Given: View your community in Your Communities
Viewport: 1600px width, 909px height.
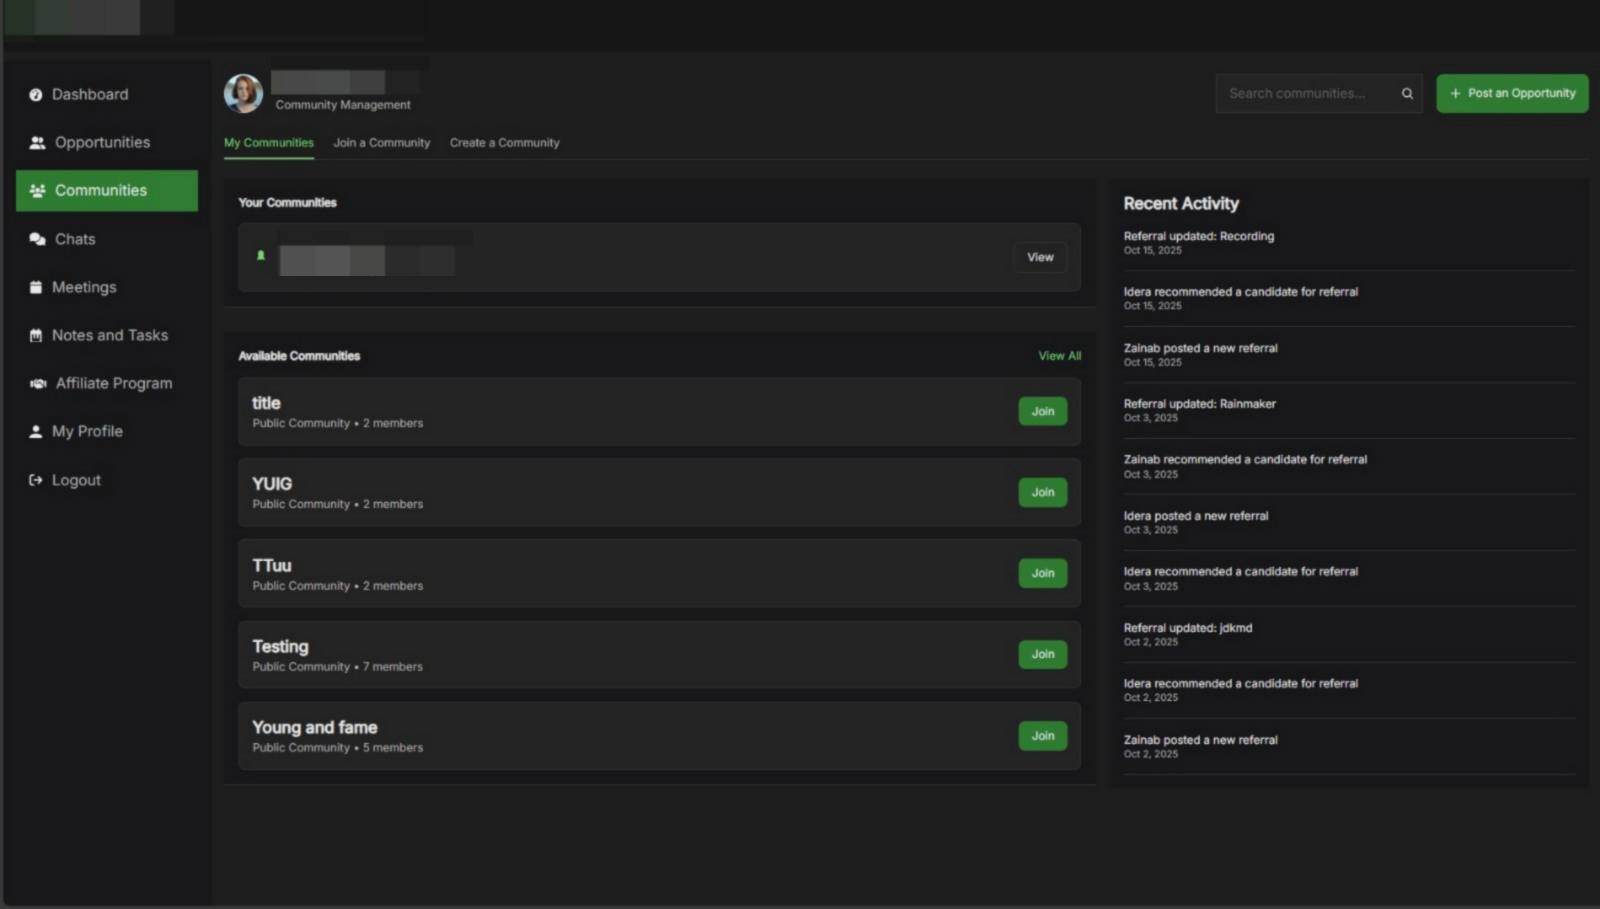Looking at the screenshot, I should pyautogui.click(x=1040, y=257).
